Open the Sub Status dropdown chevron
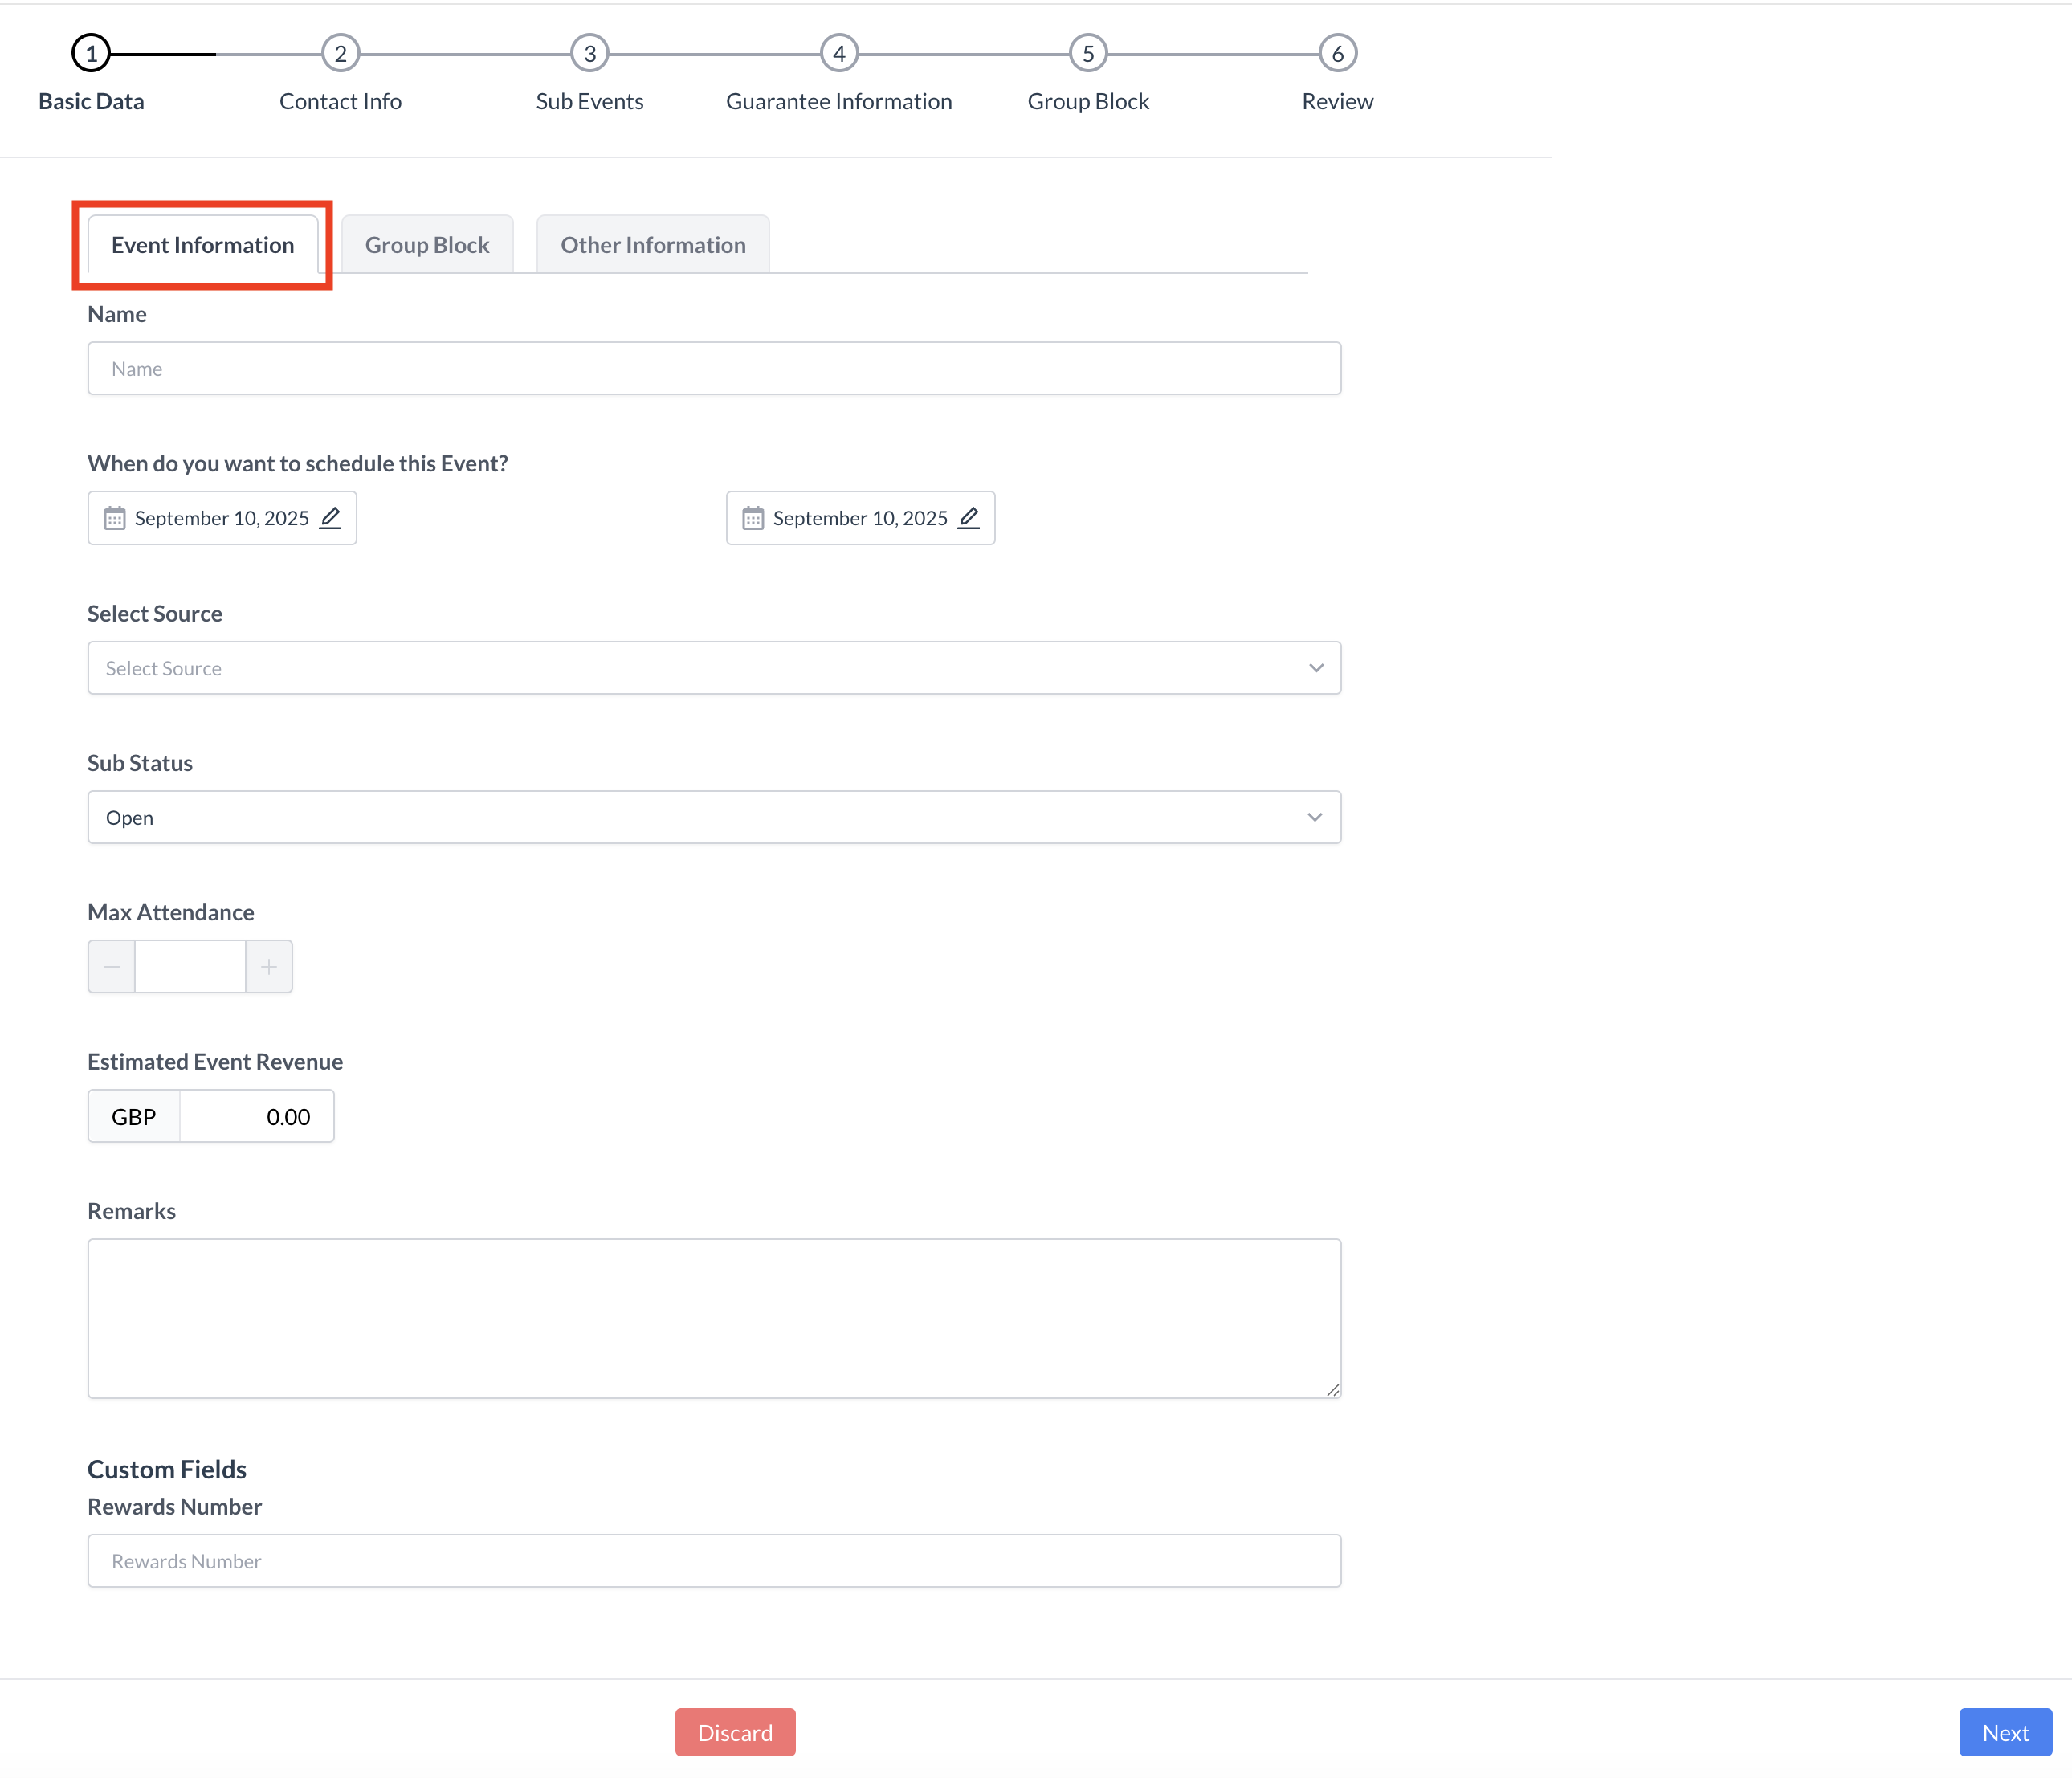Screen dimensions: 2072x1778 [x=1314, y=818]
